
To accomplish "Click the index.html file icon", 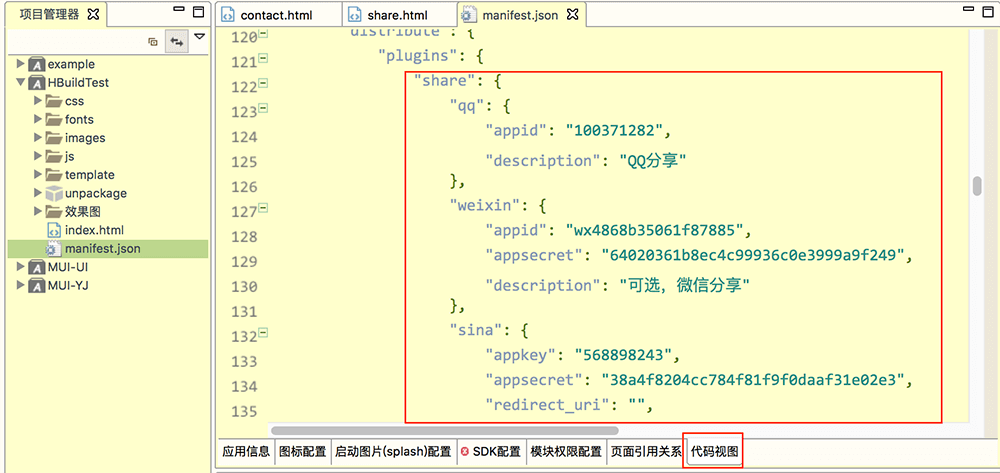I will point(54,230).
